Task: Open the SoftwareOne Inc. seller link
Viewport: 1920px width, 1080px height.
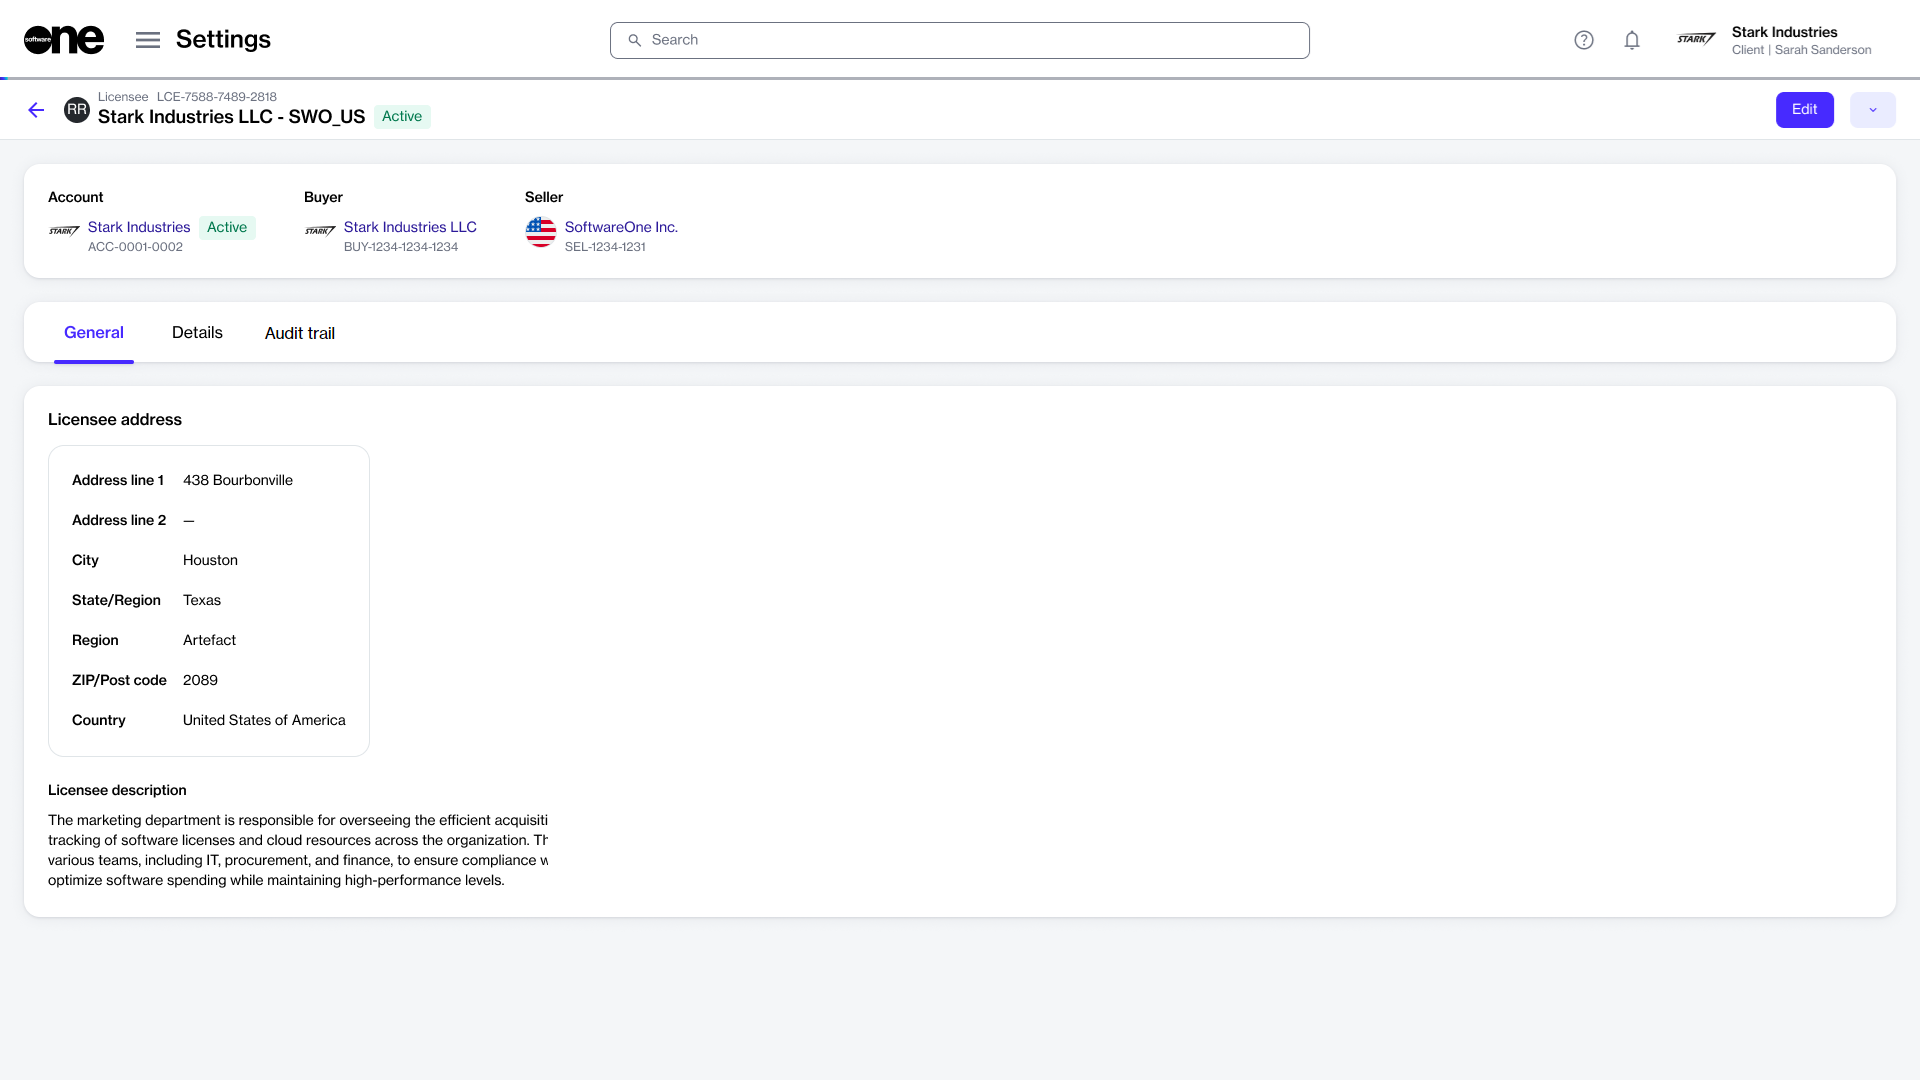Action: 621,227
